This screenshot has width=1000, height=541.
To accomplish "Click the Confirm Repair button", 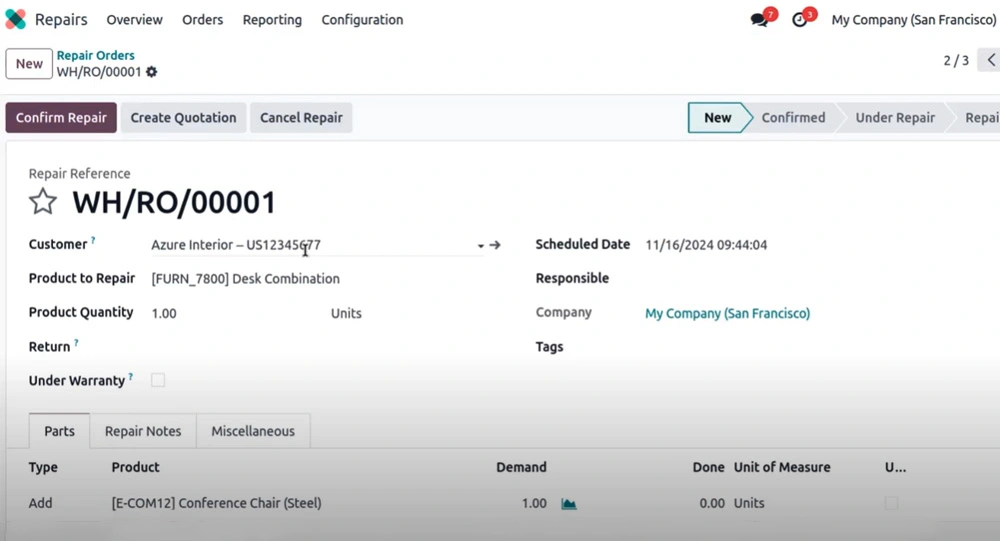I will tap(61, 117).
